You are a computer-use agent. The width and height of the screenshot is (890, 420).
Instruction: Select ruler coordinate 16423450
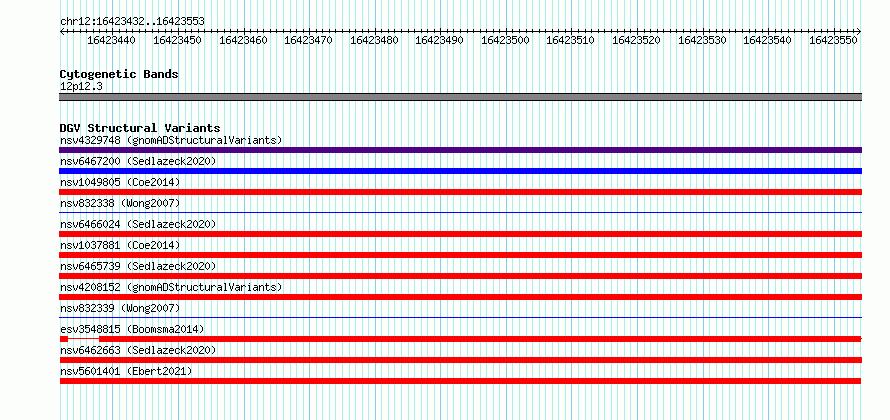tap(177, 40)
